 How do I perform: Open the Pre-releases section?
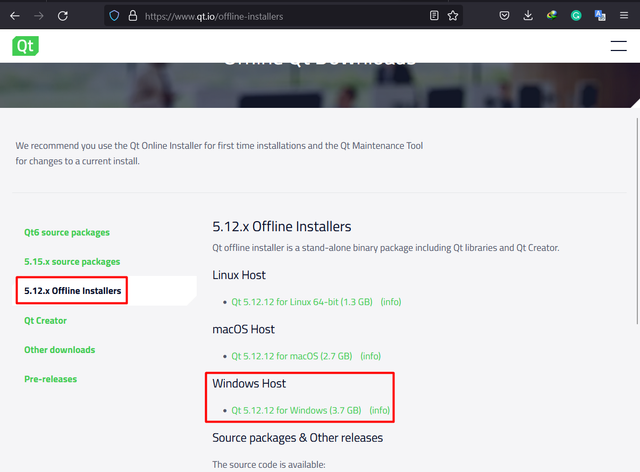tap(51, 379)
